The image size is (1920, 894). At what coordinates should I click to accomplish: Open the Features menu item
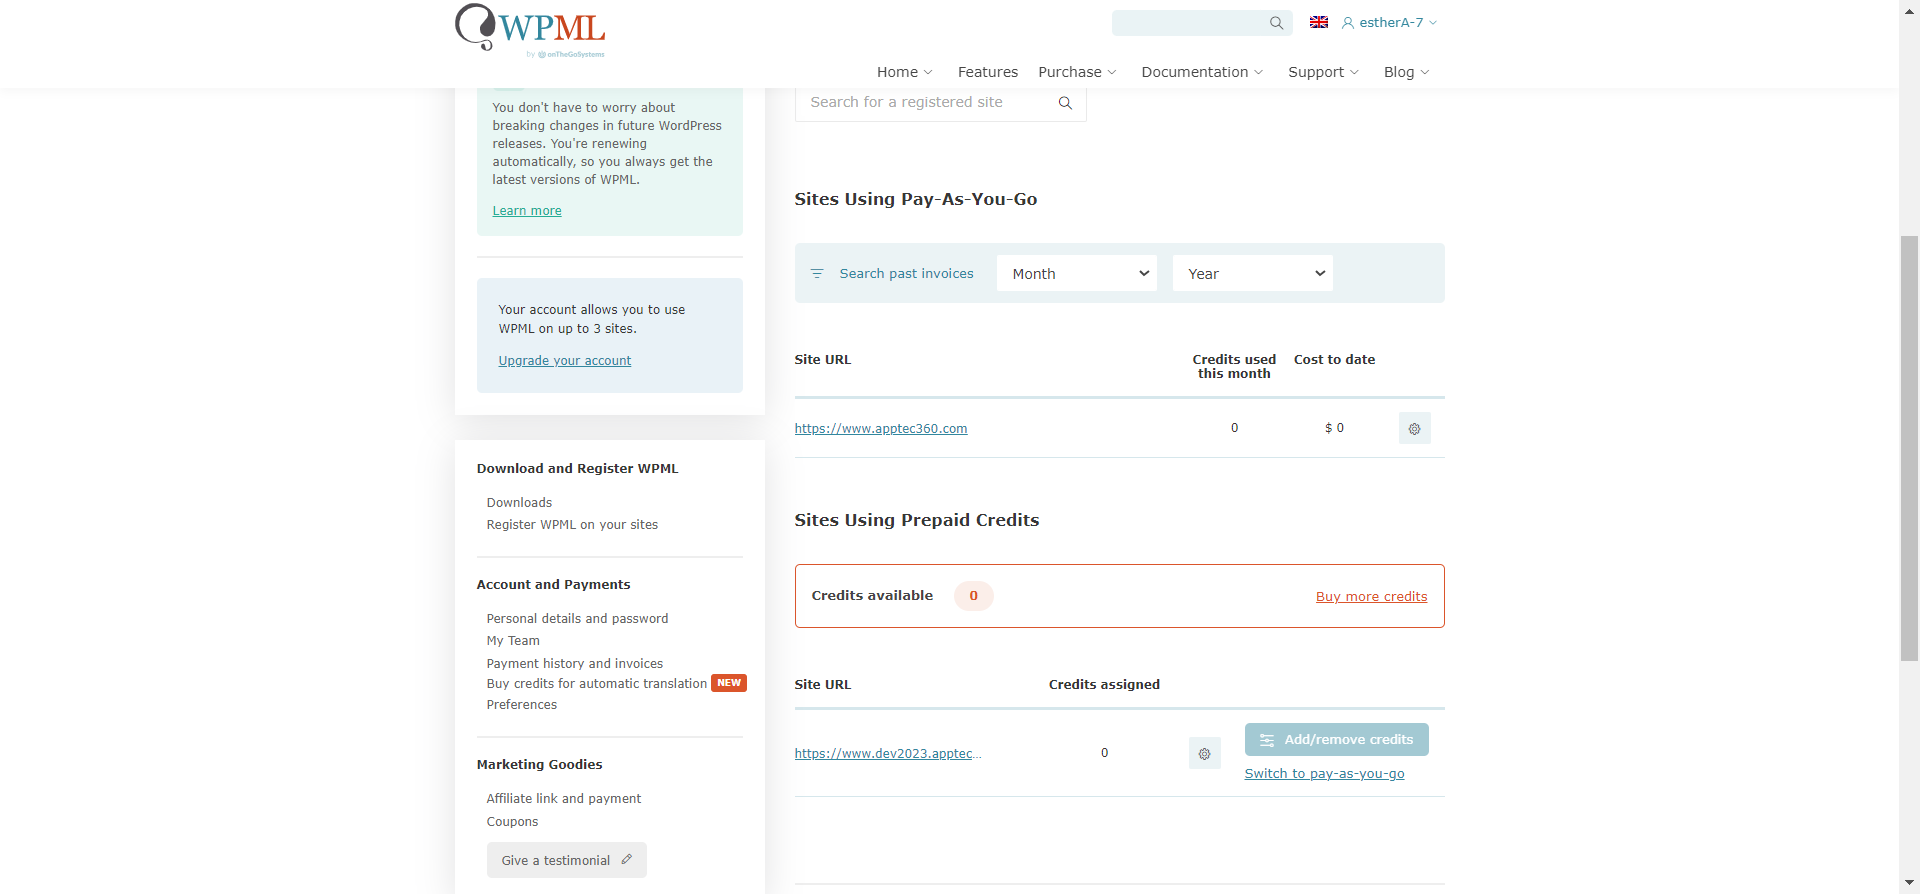click(987, 72)
